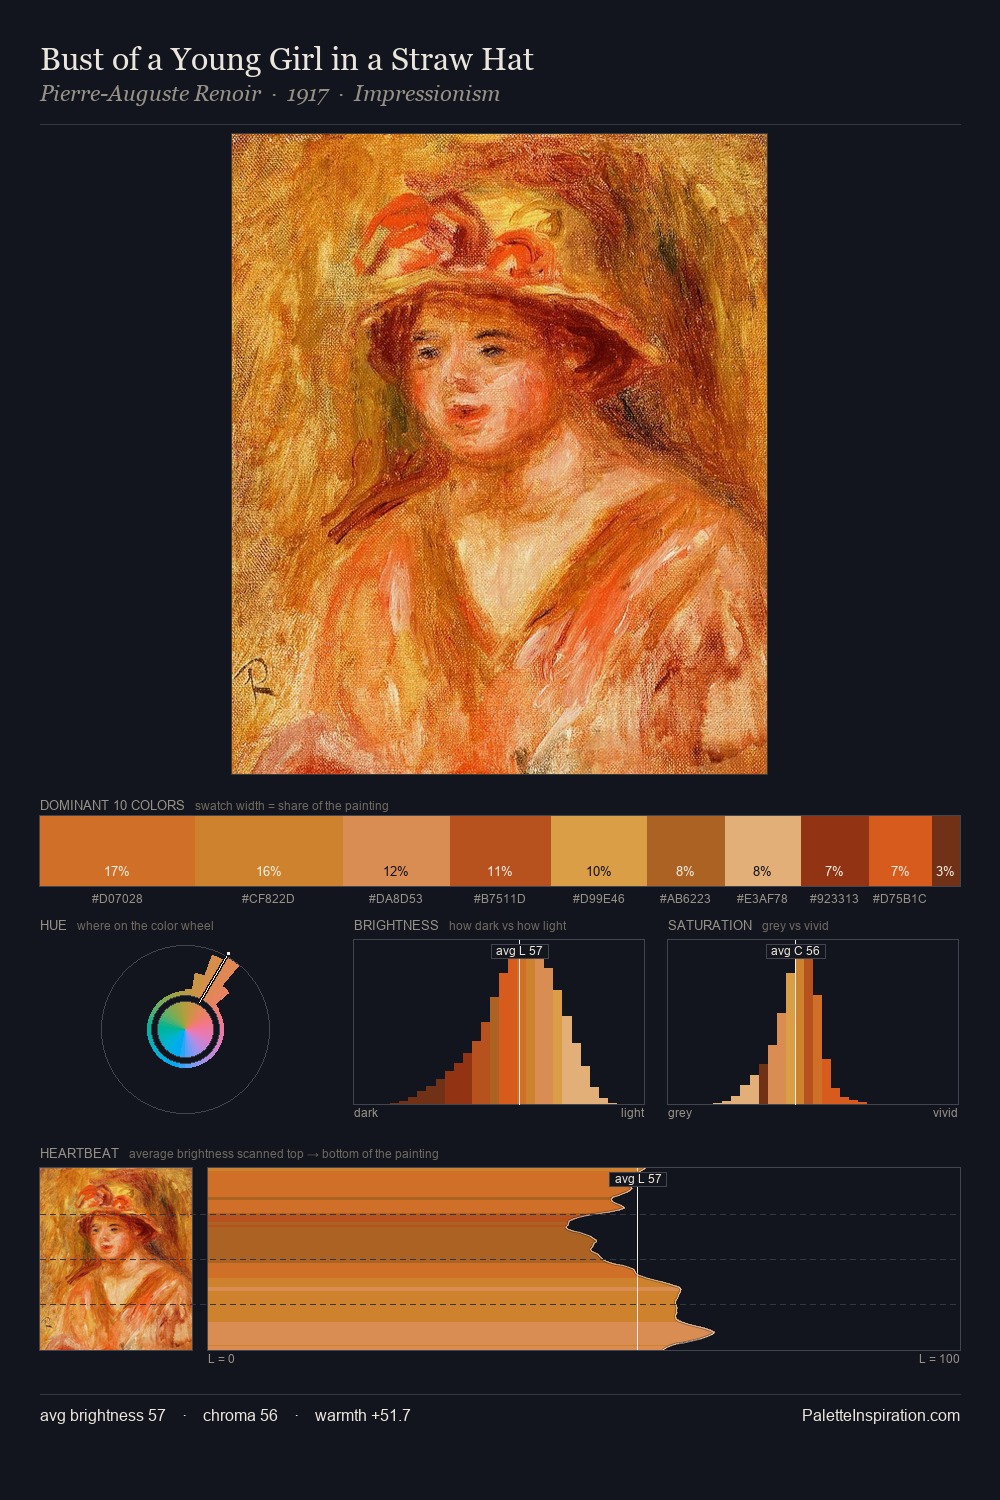The image size is (1000, 1500).
Task: Choose the 11% swatch #B7511D
Action: [500, 851]
